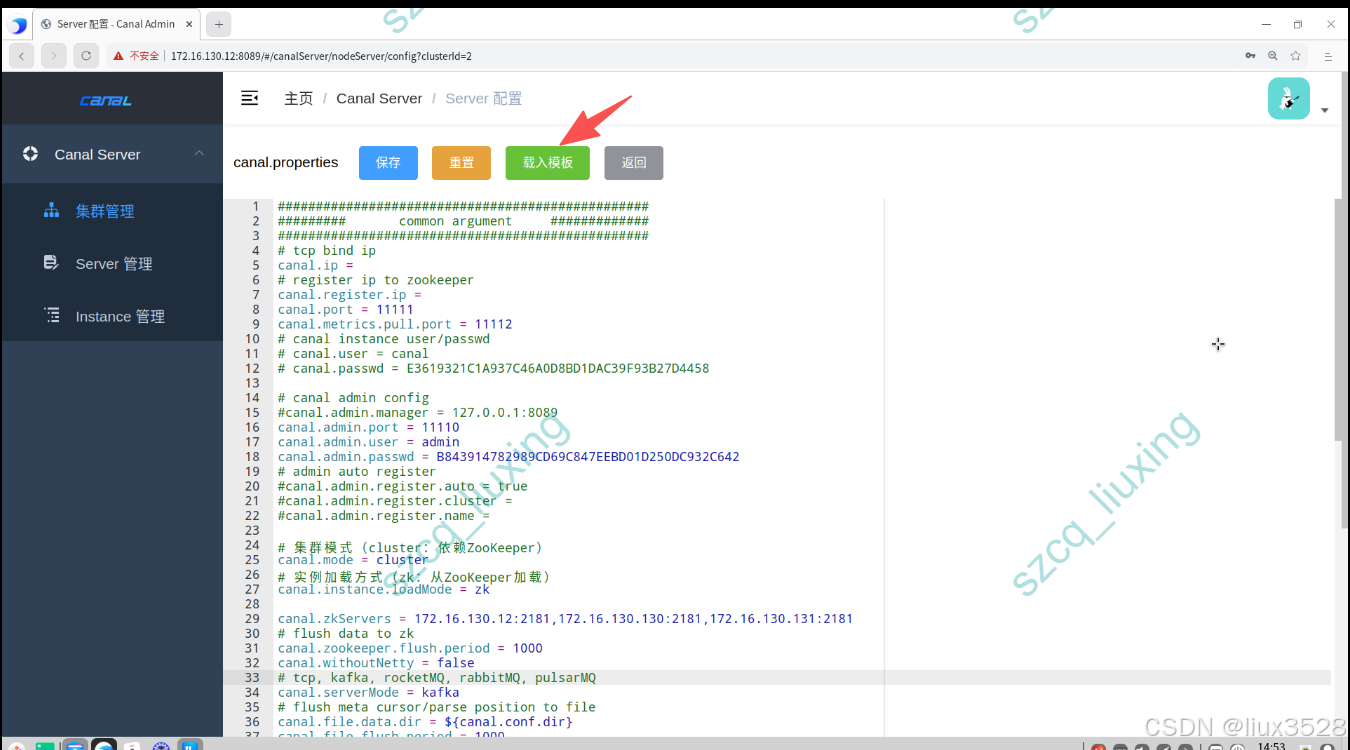Open a new browser tab

(x=218, y=24)
